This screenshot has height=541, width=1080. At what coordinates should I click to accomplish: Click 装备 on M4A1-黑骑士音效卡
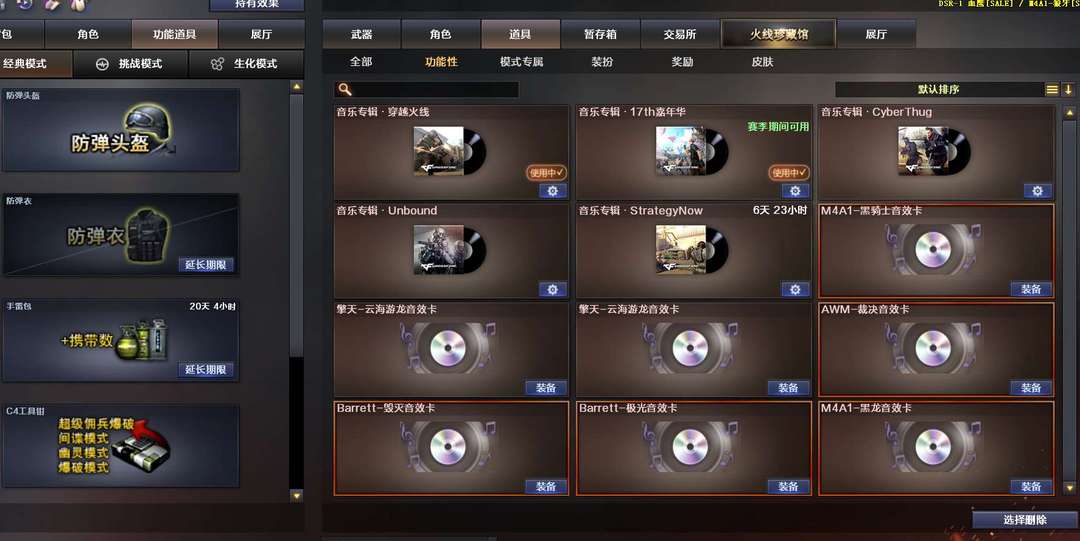1030,289
